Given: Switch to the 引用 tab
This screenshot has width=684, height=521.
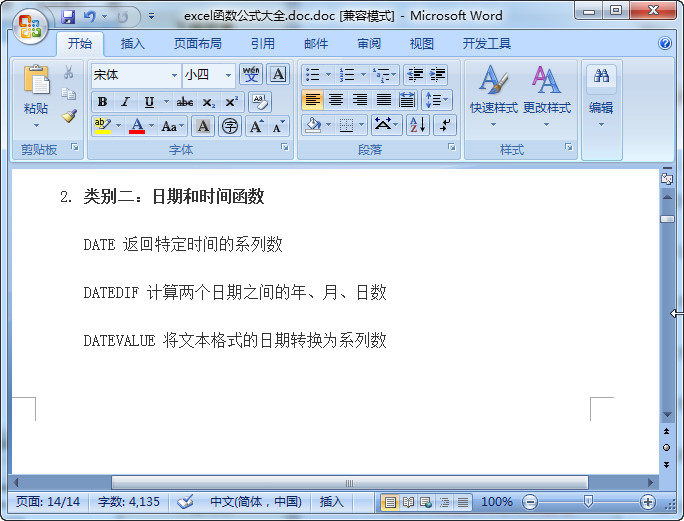Looking at the screenshot, I should (x=263, y=43).
